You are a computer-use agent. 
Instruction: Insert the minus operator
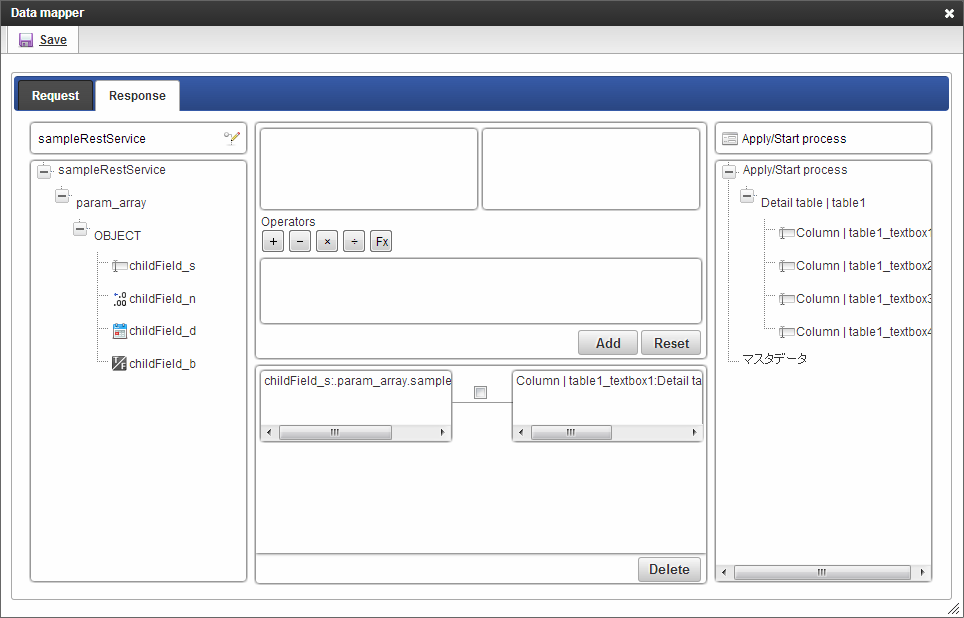click(x=300, y=242)
